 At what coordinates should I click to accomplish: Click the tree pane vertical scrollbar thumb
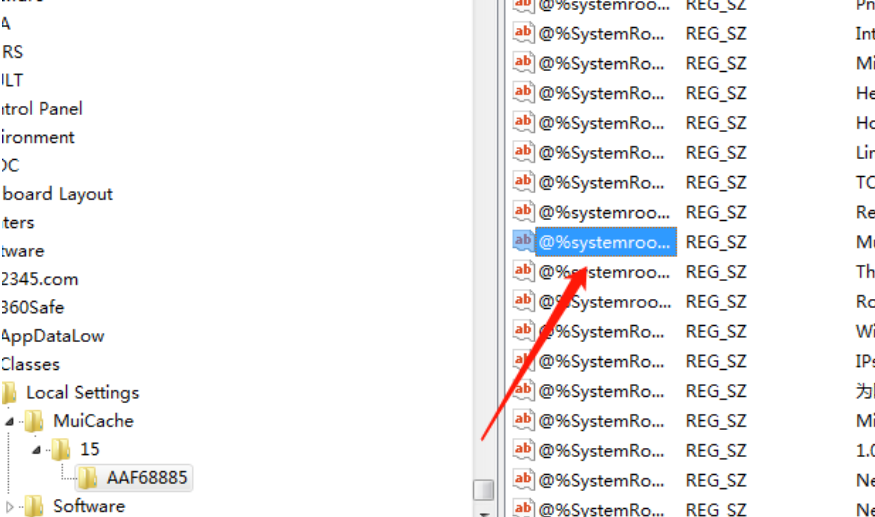[x=483, y=490]
